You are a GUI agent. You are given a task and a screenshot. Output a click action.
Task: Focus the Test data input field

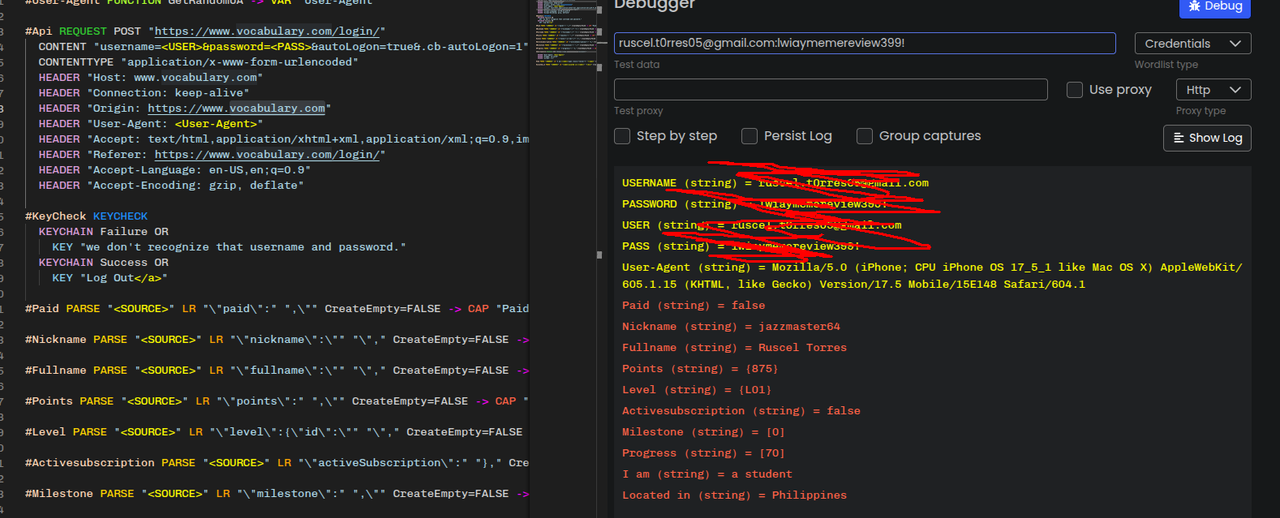[x=865, y=44]
